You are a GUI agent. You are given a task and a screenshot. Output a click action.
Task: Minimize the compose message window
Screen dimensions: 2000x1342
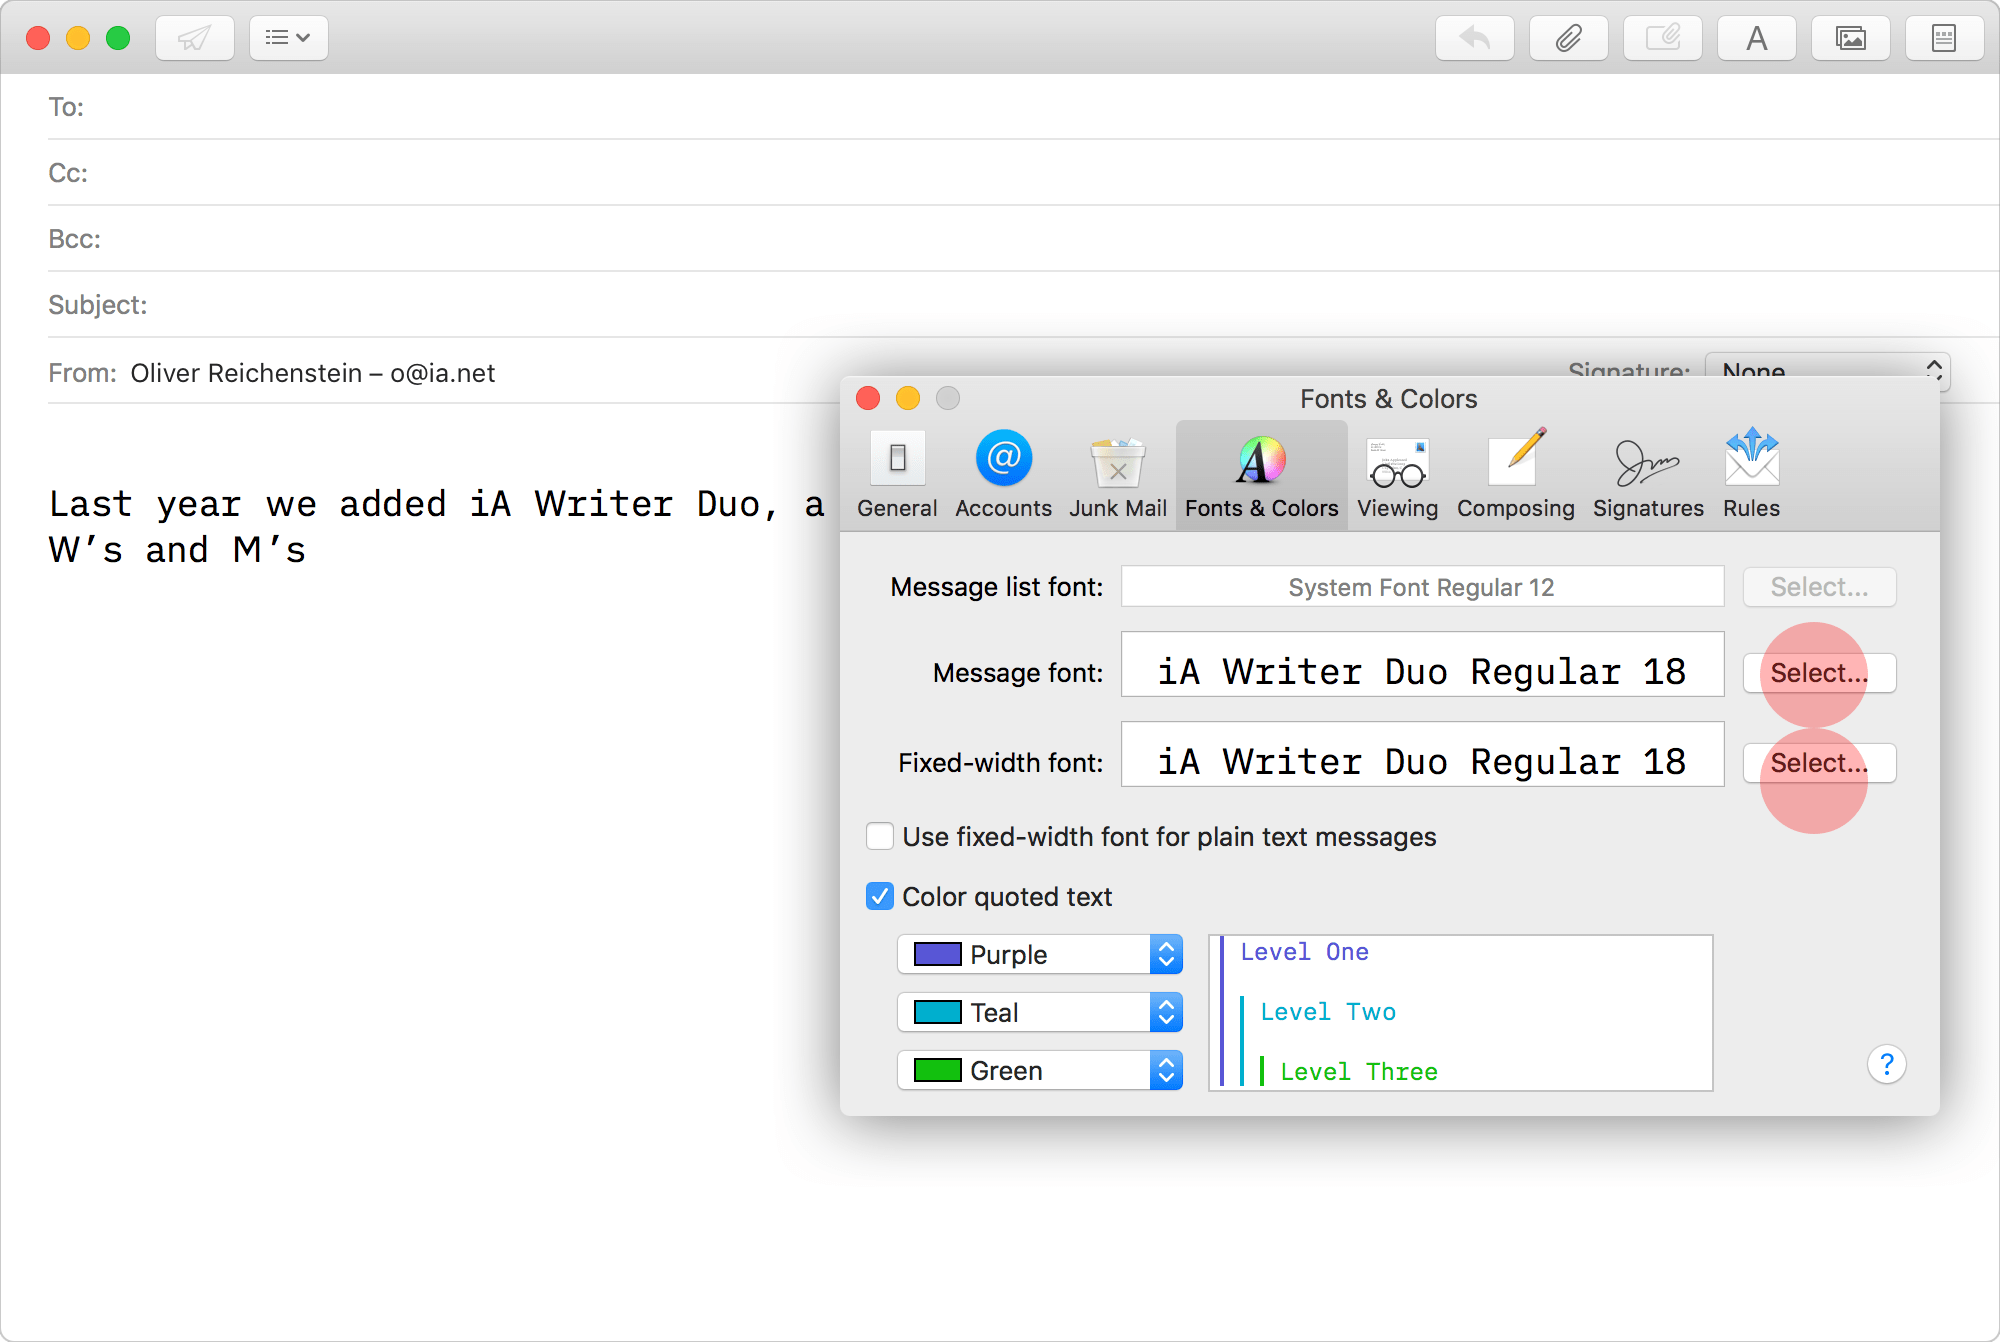[78, 38]
